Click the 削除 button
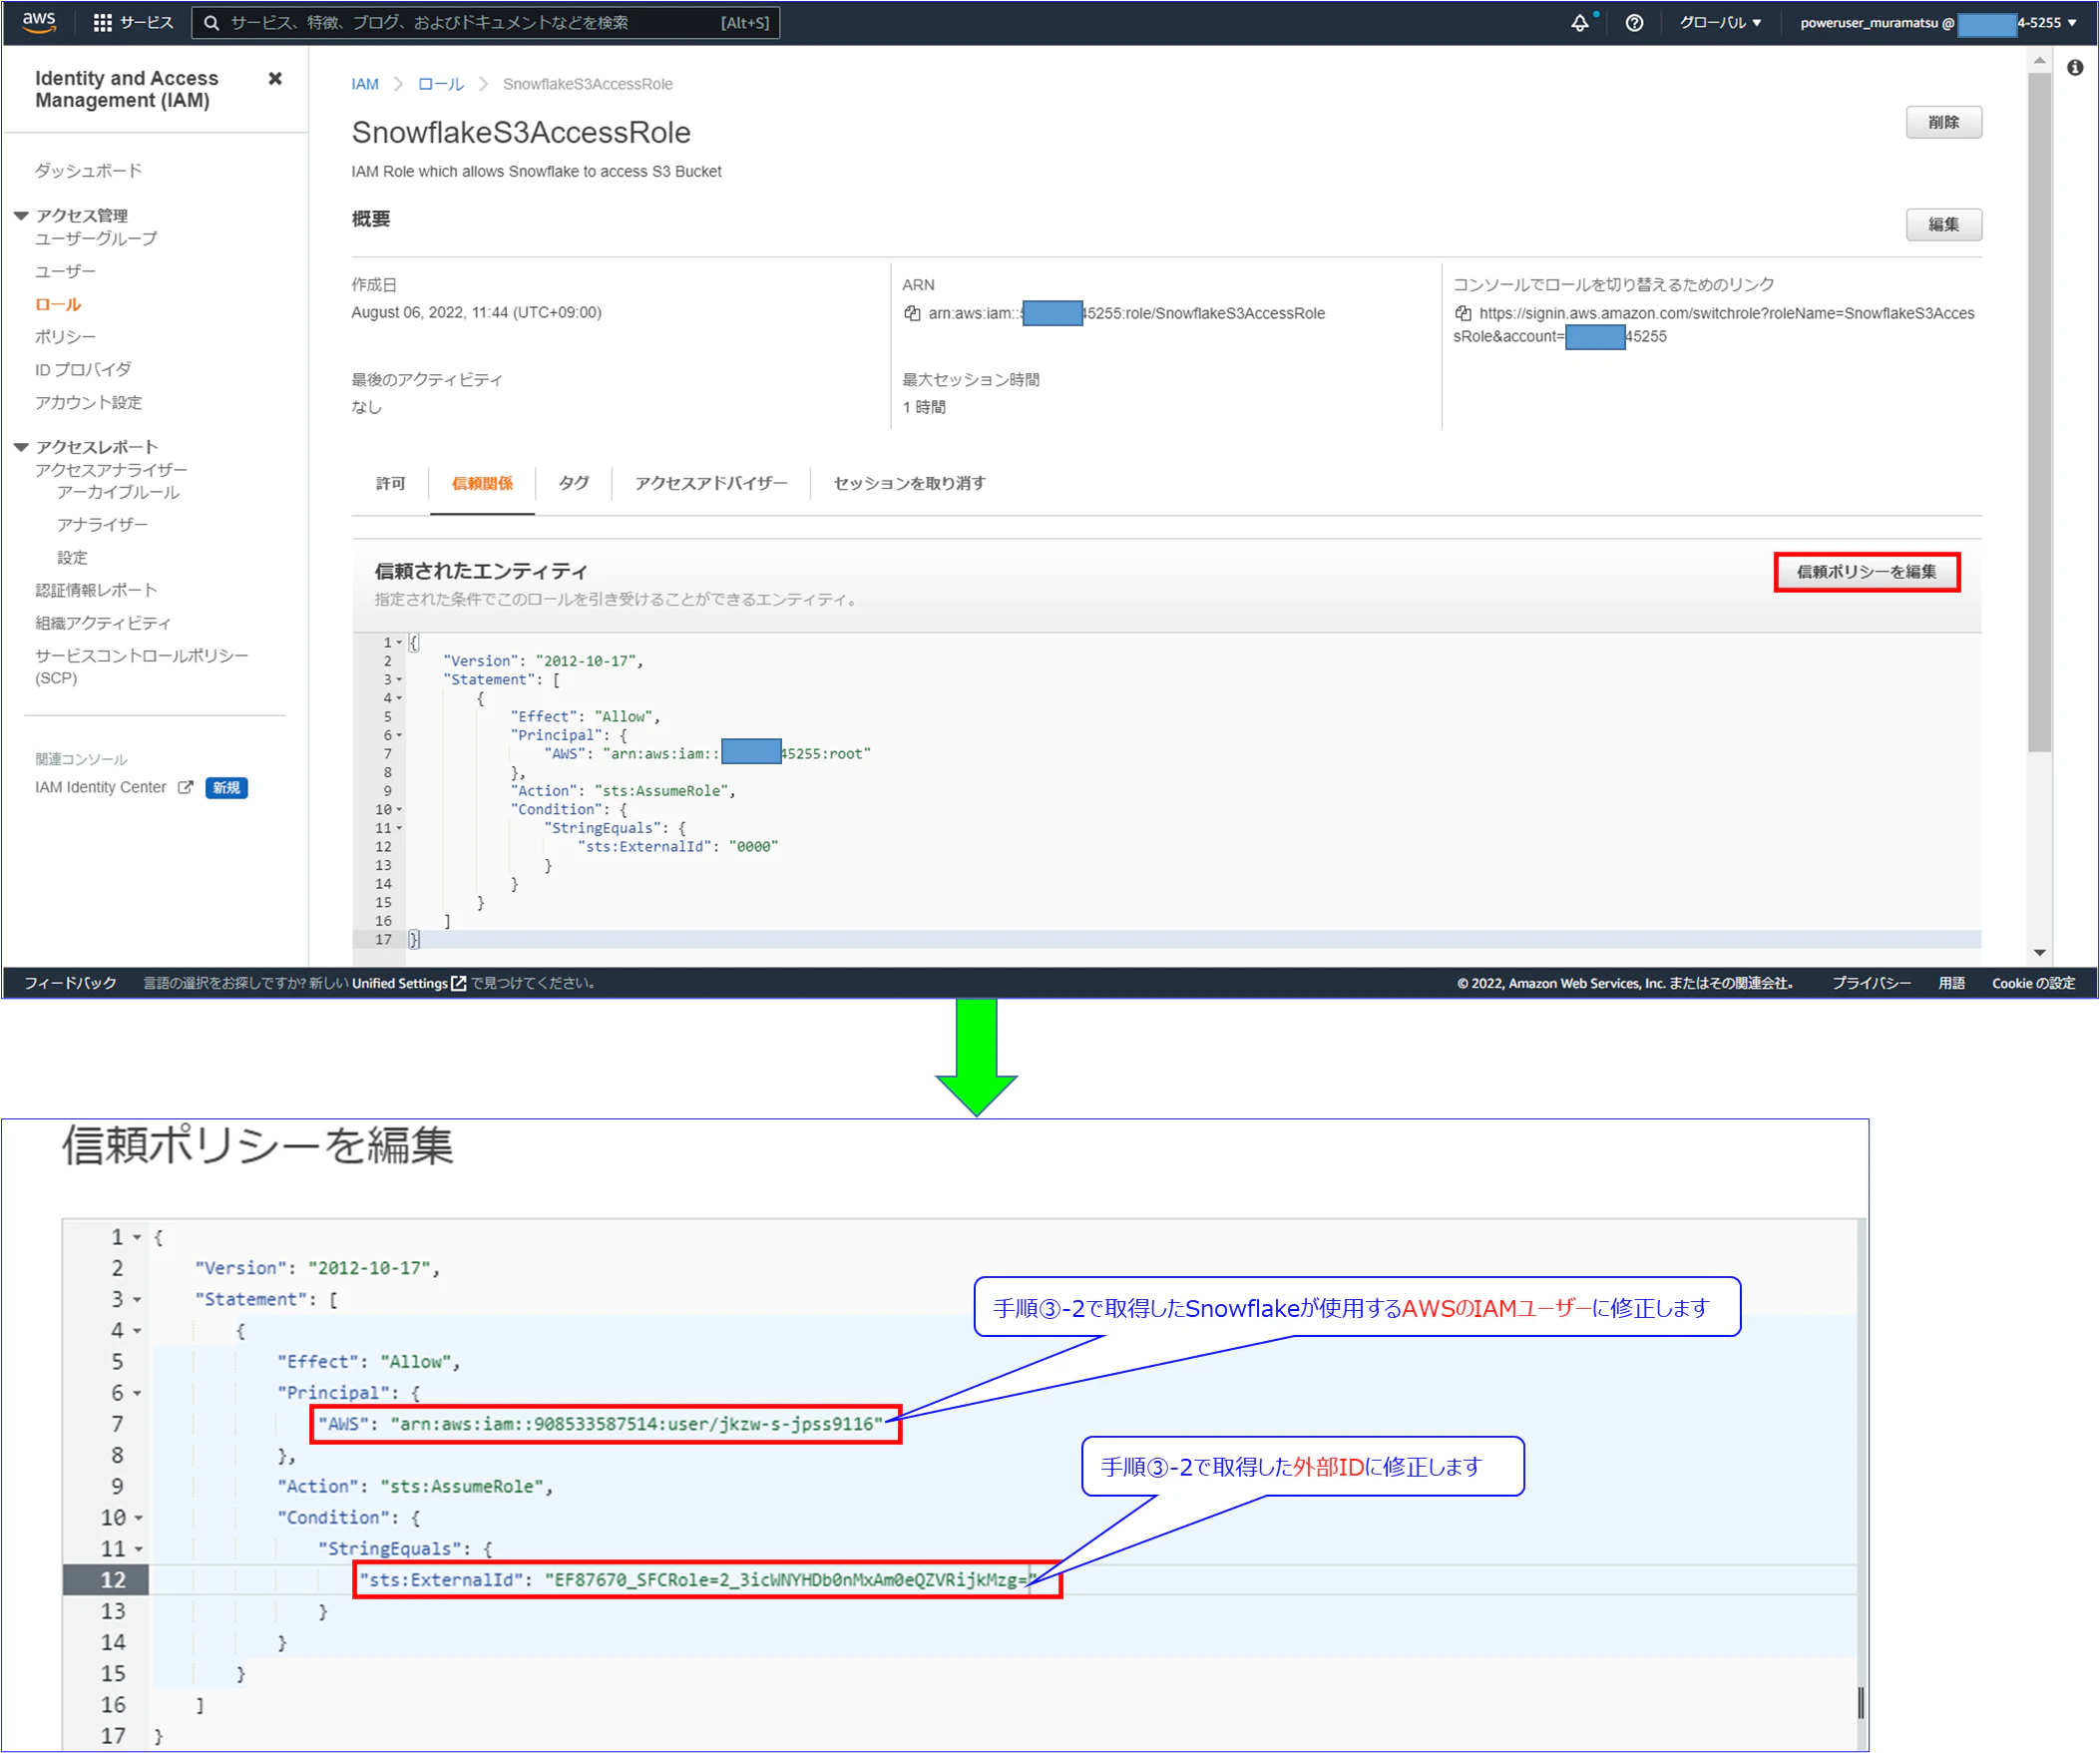 click(x=1943, y=122)
